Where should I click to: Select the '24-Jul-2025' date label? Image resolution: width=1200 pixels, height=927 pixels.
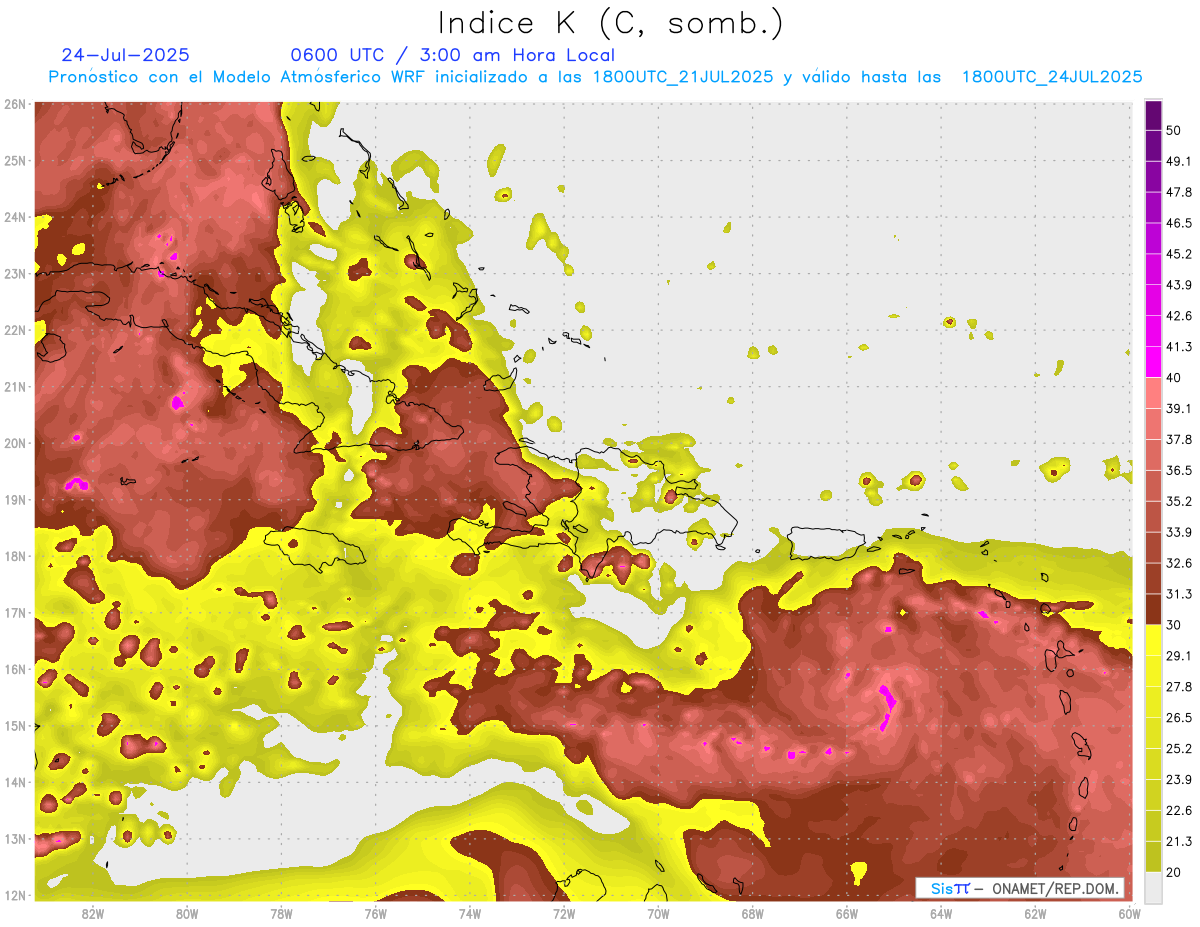click(125, 55)
